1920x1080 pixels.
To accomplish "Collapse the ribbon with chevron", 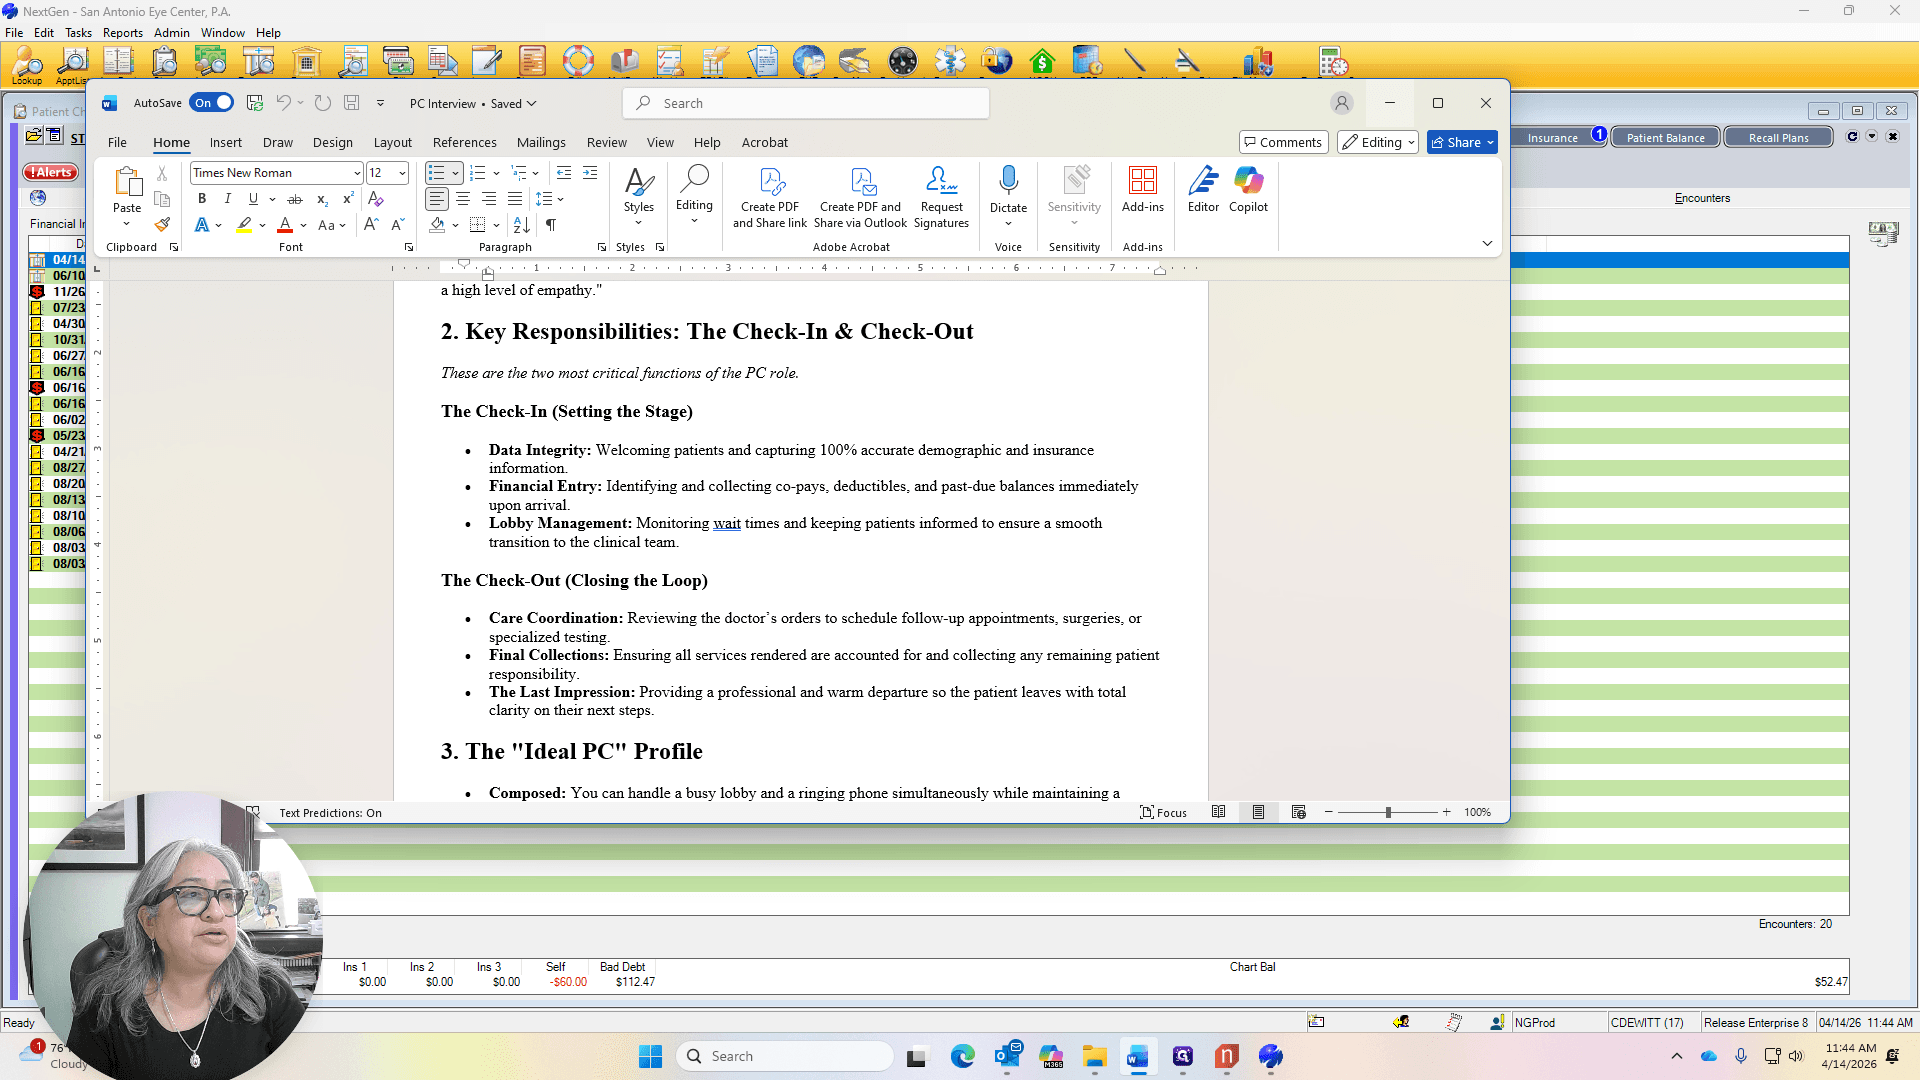I will (1487, 243).
